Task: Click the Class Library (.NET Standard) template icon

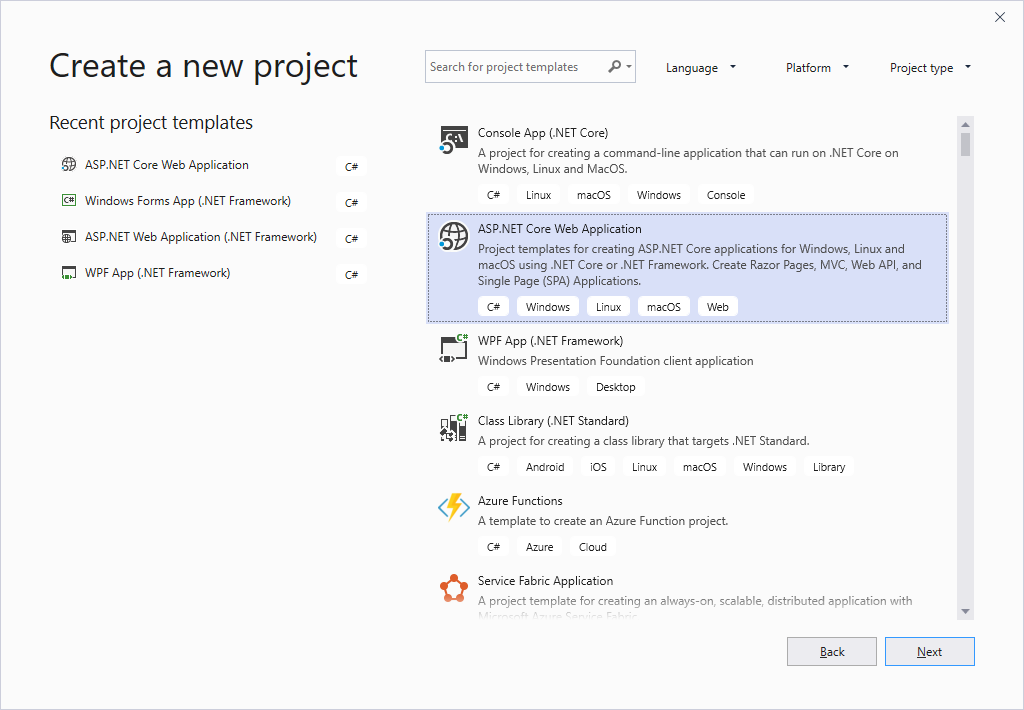Action: point(453,428)
